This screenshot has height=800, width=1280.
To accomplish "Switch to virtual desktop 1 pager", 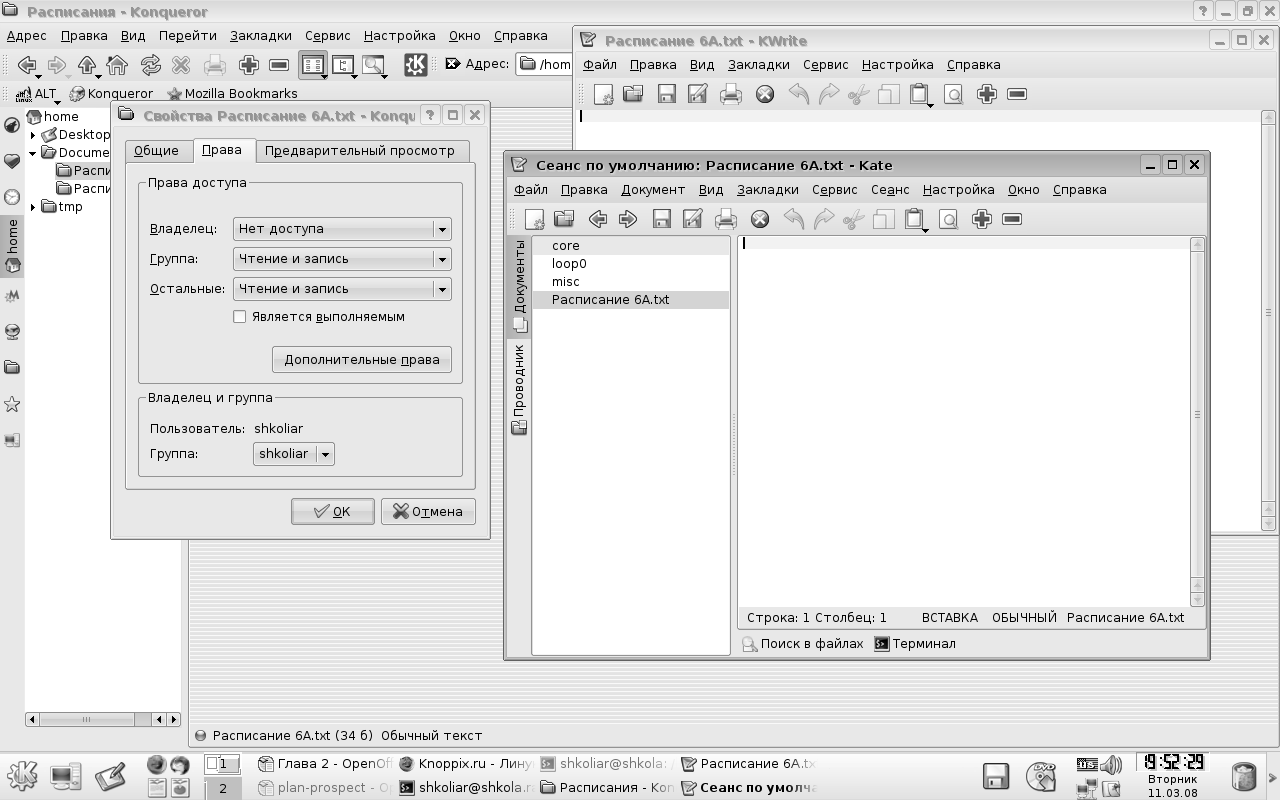I will pos(223,764).
